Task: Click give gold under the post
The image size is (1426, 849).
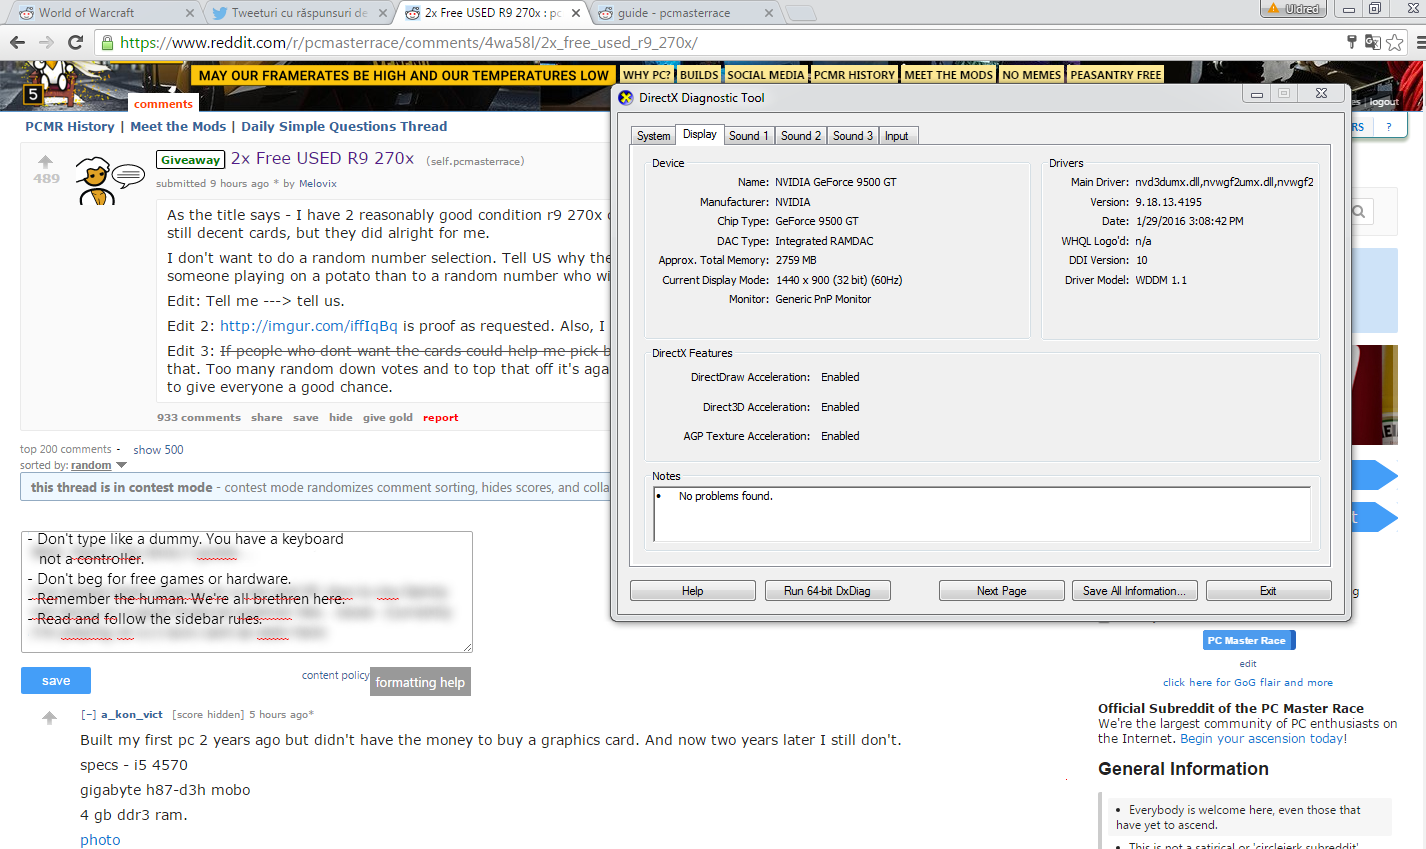Action: 388,418
